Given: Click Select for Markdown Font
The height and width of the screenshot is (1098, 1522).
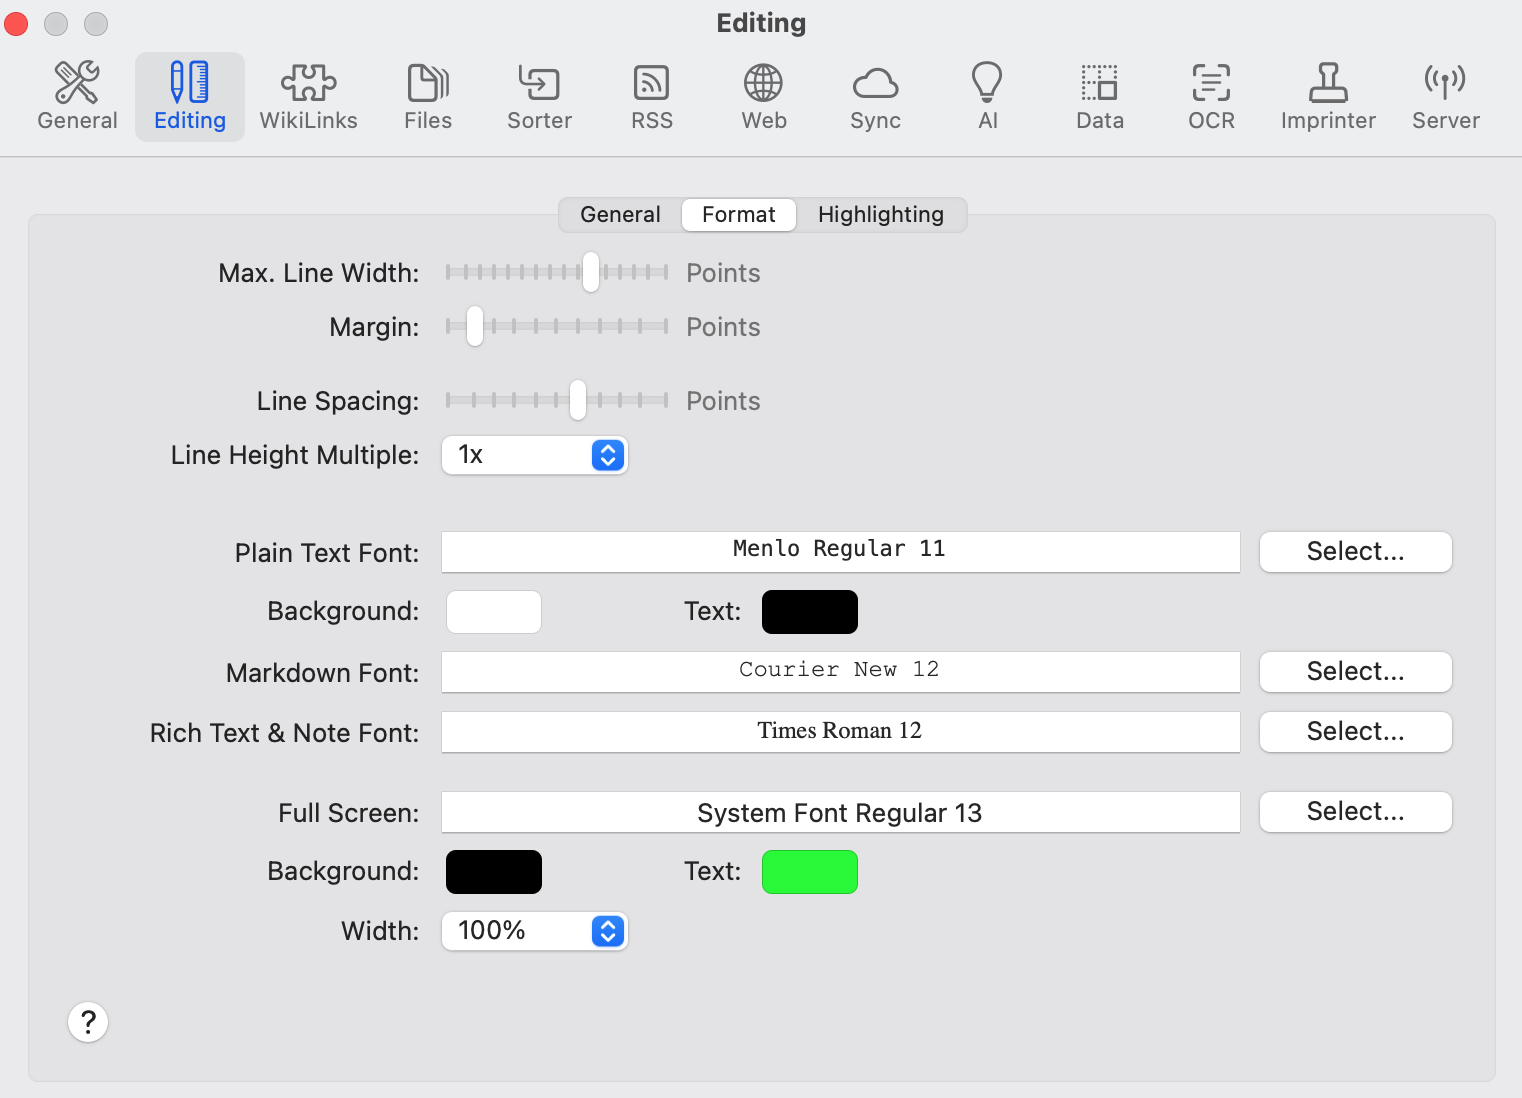Looking at the screenshot, I should pyautogui.click(x=1355, y=672).
